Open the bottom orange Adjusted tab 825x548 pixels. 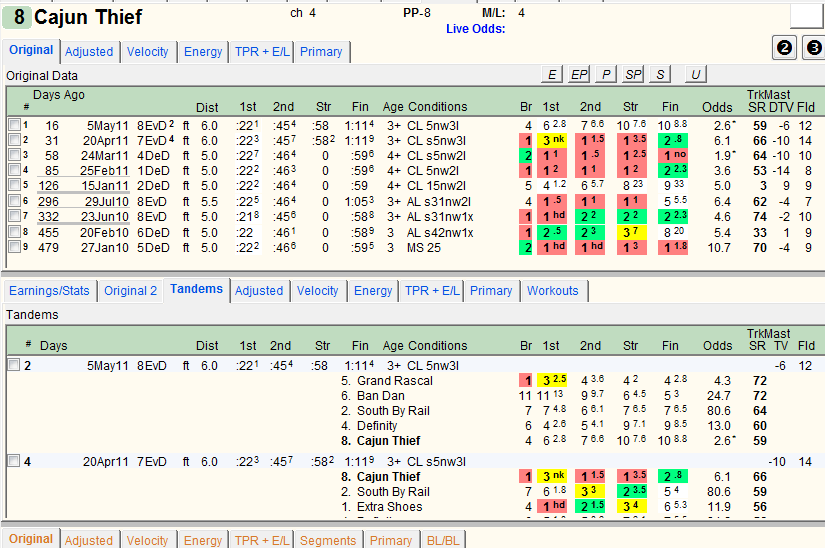89,540
